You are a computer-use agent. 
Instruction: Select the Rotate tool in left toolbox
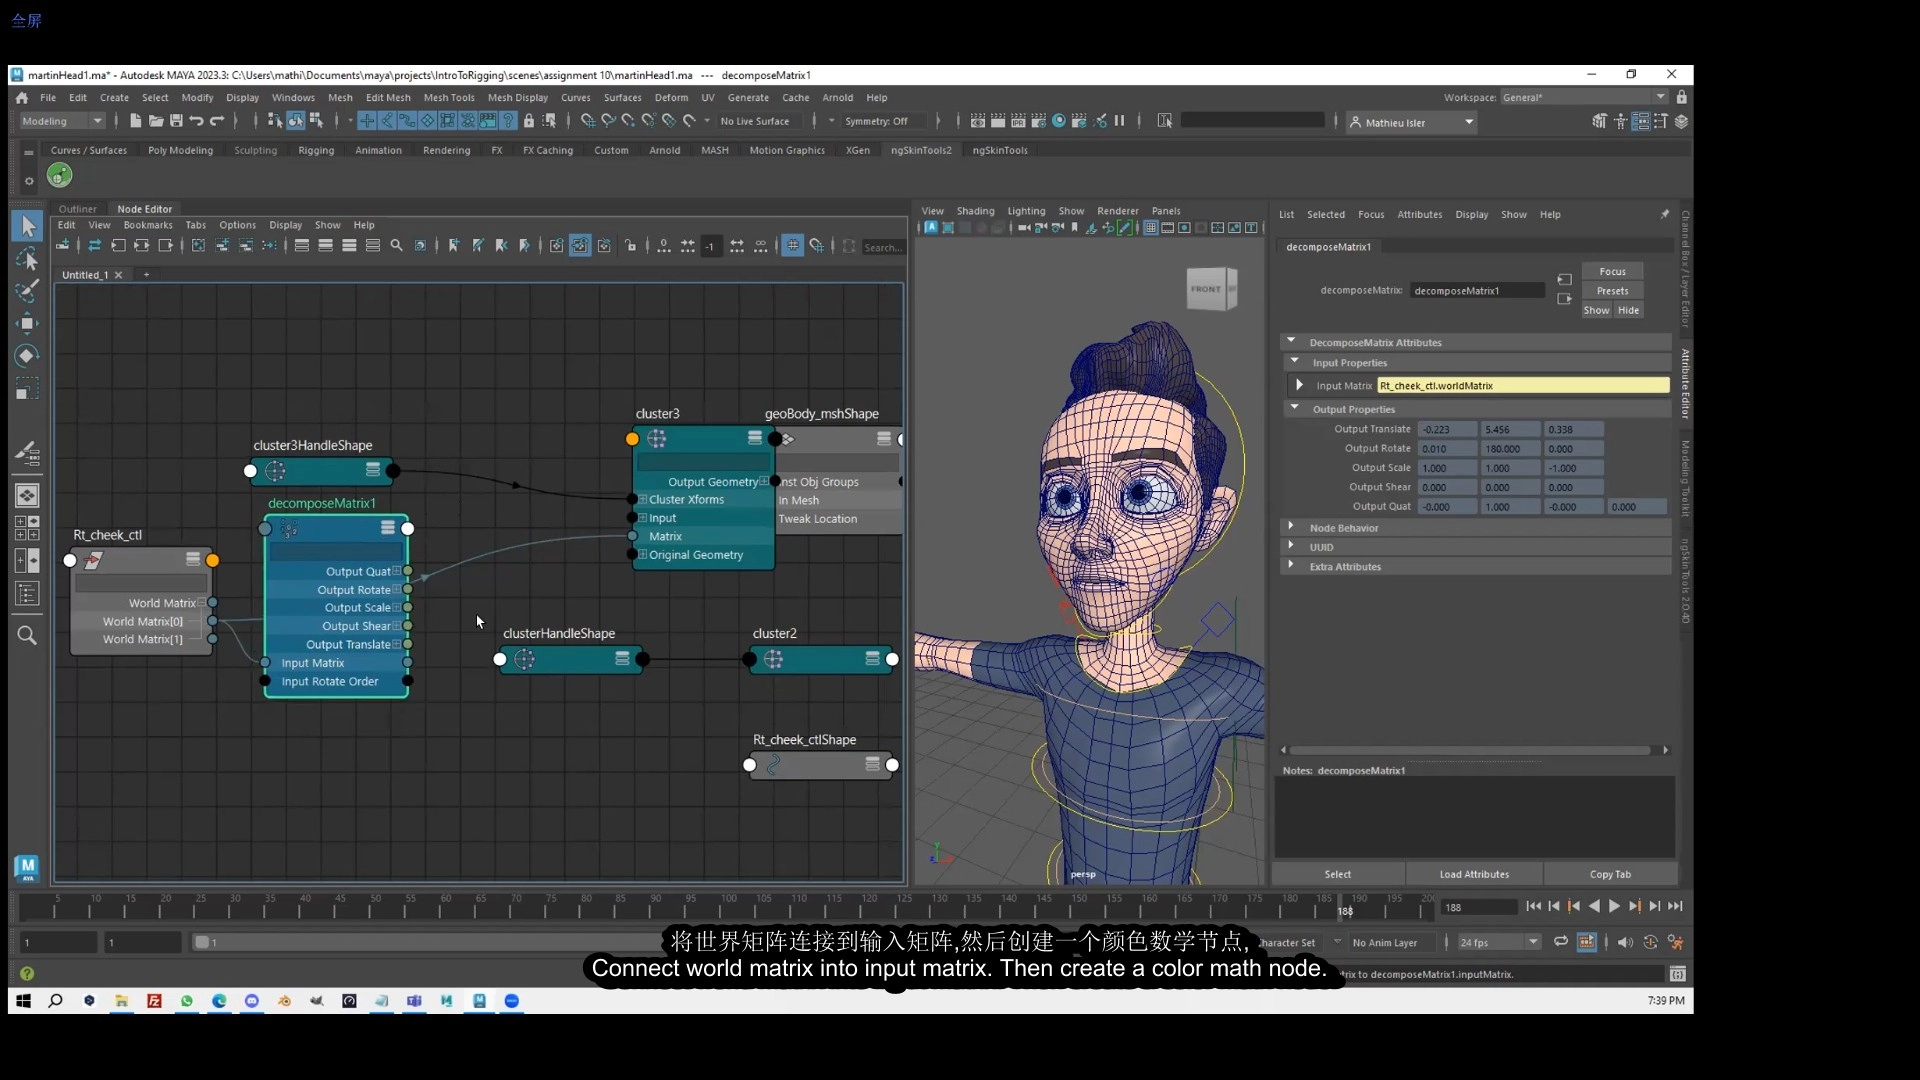pyautogui.click(x=27, y=356)
